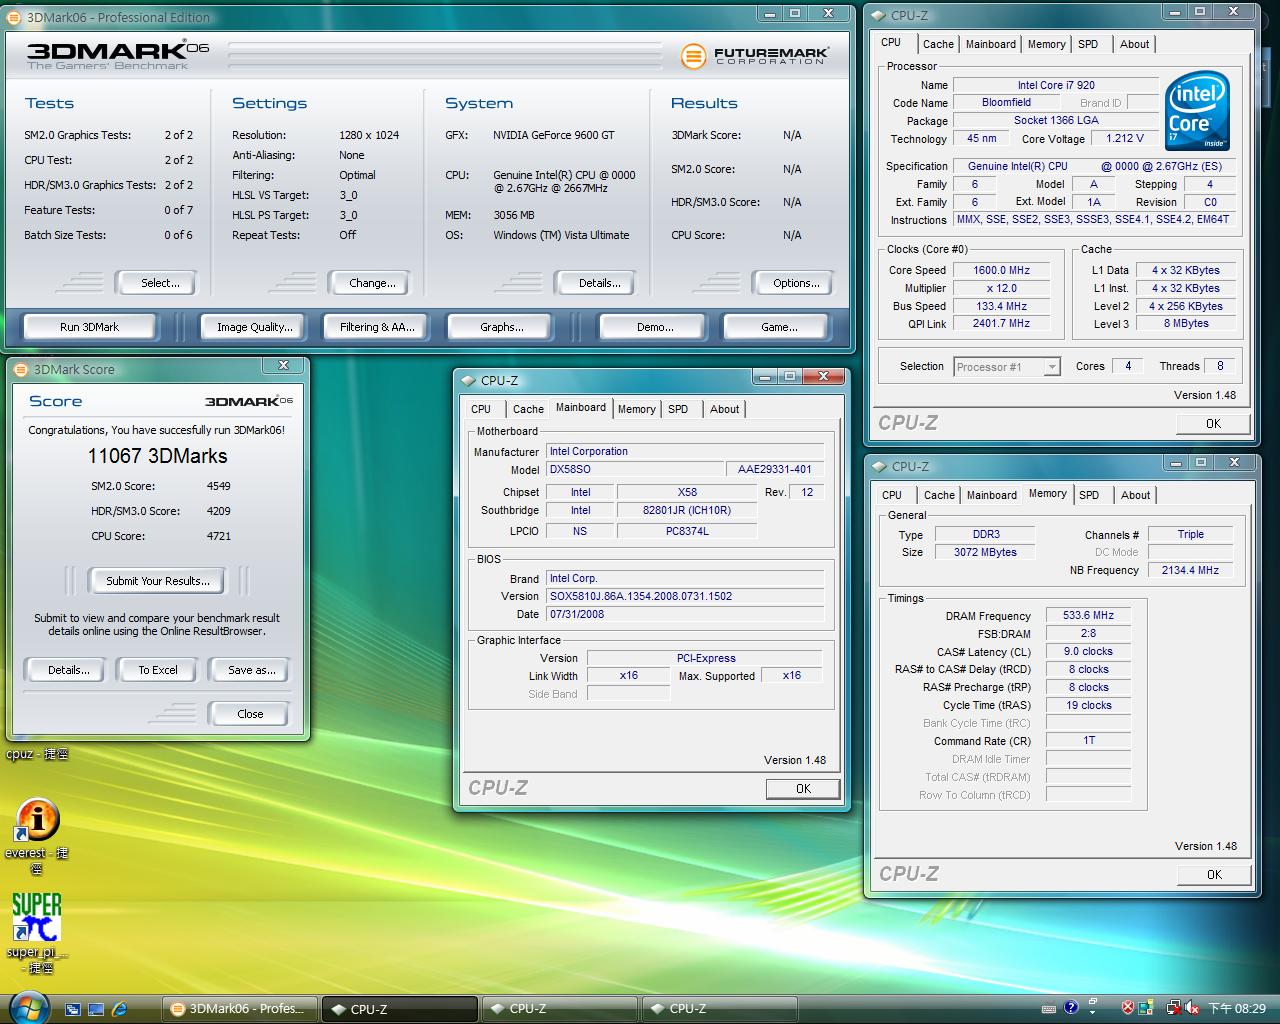The width and height of the screenshot is (1280, 1024).
Task: Open About tab in CPU-Z processor window
Action: pyautogui.click(x=1134, y=44)
